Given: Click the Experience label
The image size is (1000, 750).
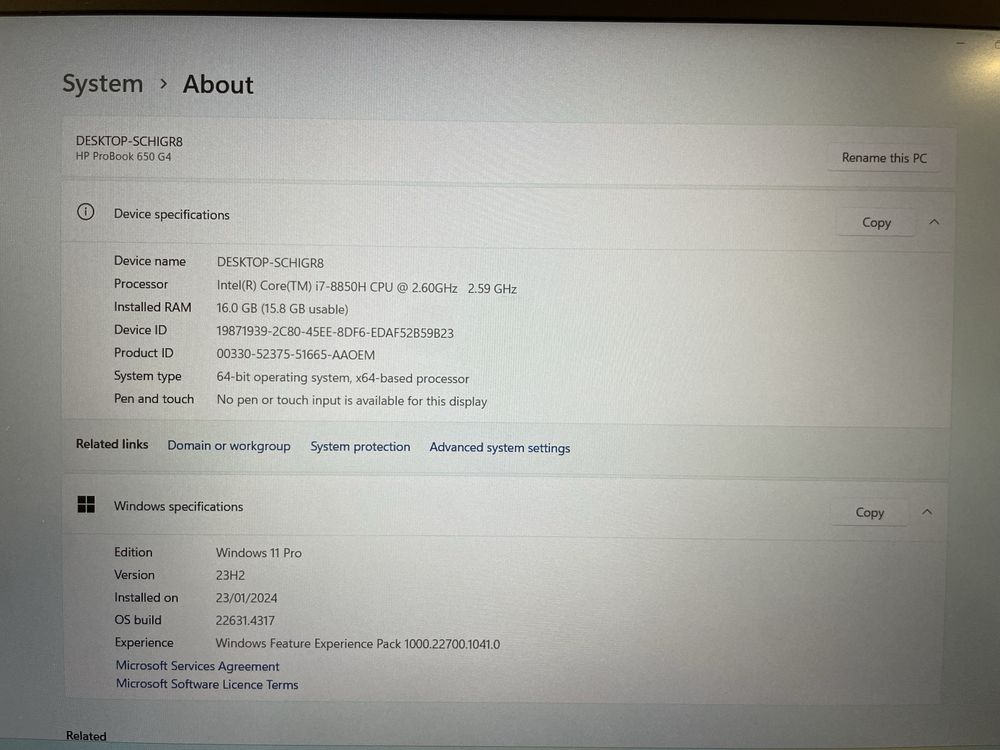Looking at the screenshot, I should point(144,643).
